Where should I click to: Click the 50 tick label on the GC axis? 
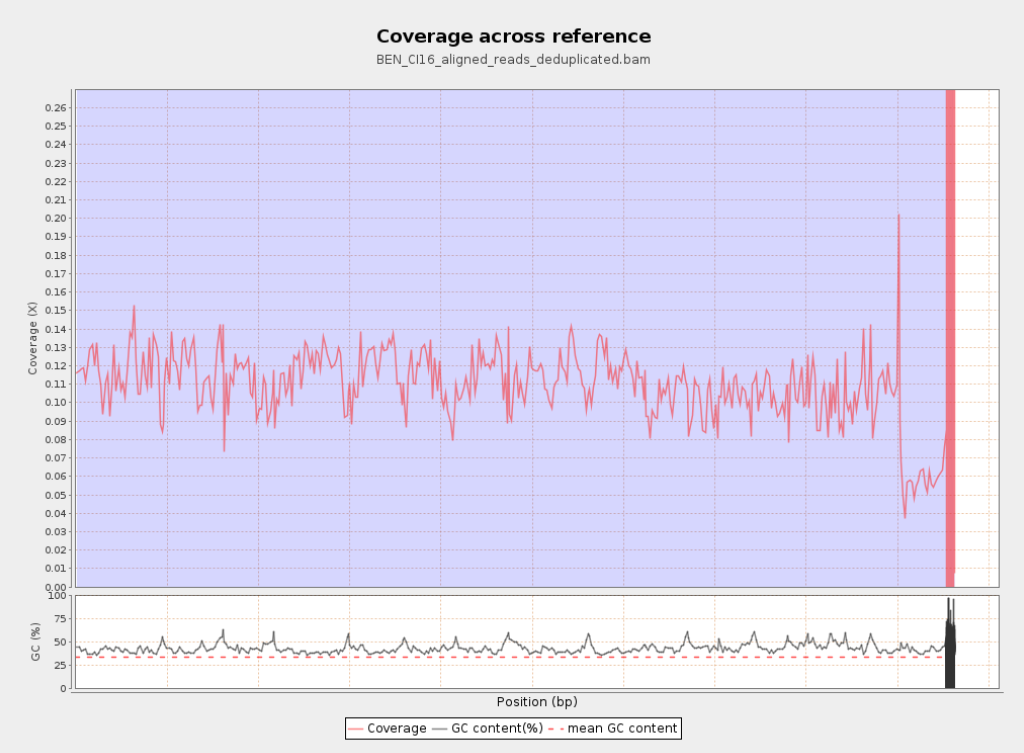coord(62,642)
